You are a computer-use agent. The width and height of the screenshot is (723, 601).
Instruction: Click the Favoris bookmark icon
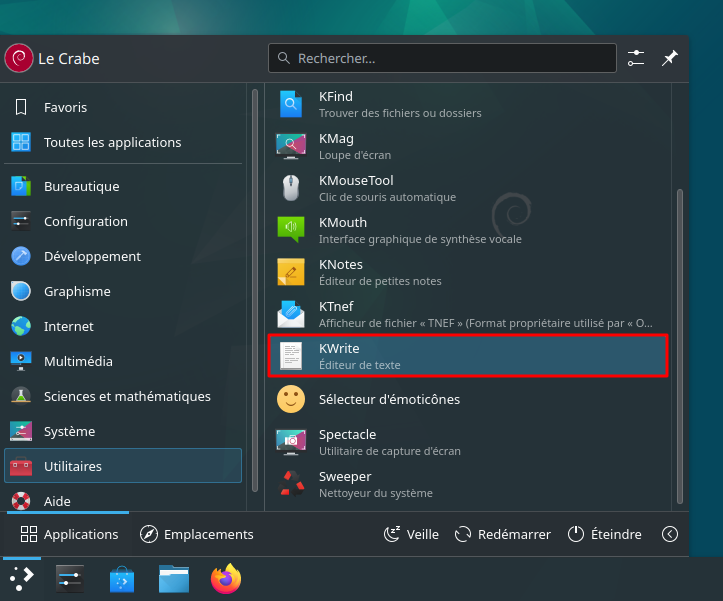click(21, 107)
